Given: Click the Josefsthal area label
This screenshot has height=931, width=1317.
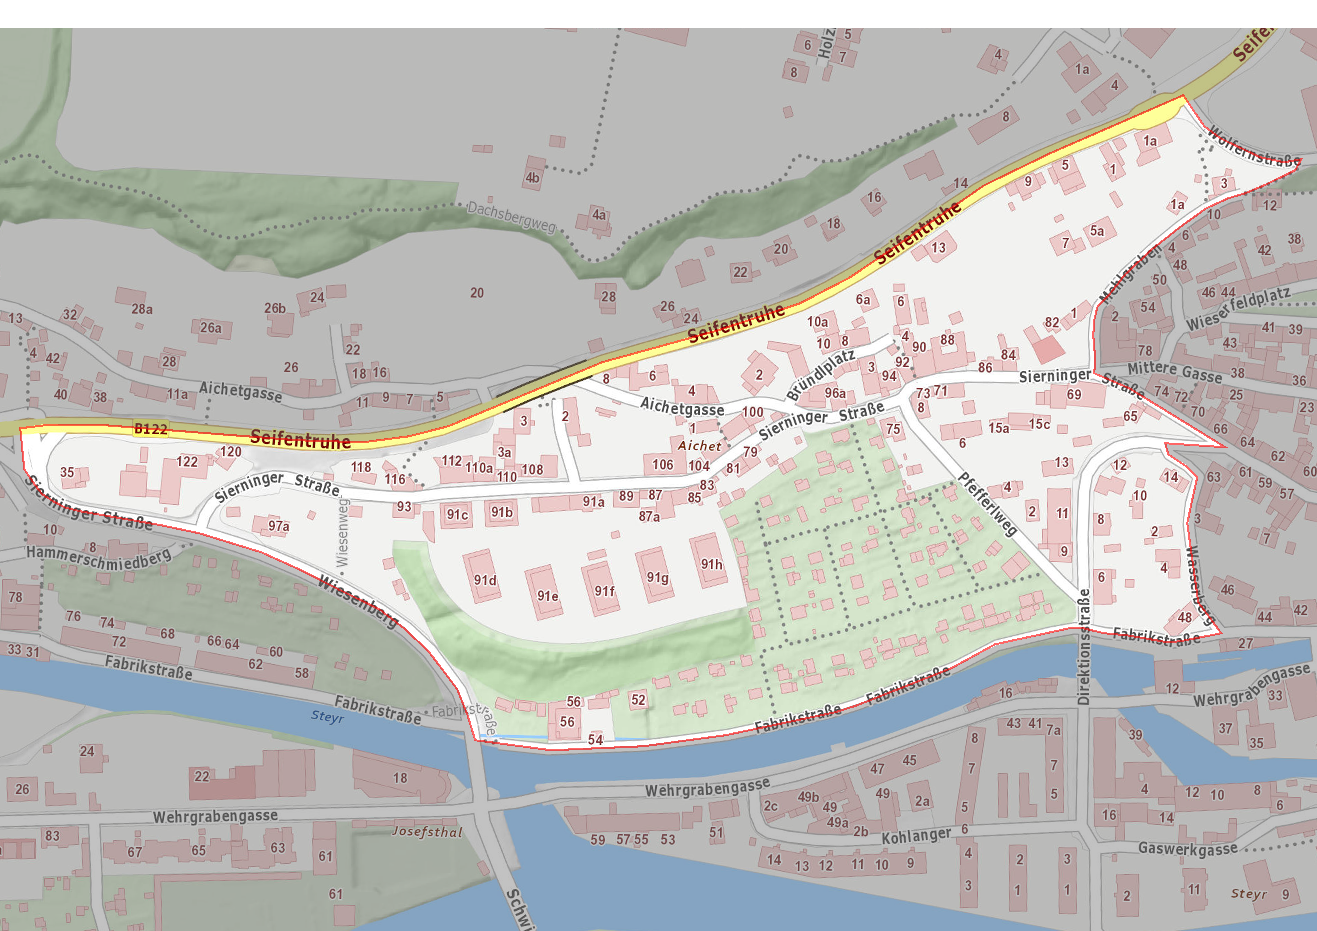Looking at the screenshot, I should coord(427,831).
